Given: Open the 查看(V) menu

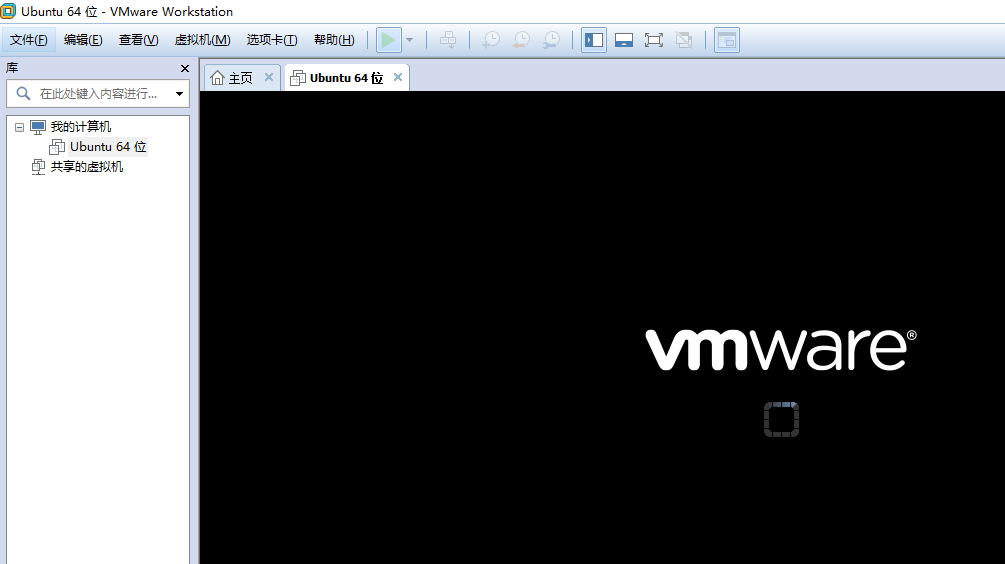Looking at the screenshot, I should pyautogui.click(x=138, y=40).
